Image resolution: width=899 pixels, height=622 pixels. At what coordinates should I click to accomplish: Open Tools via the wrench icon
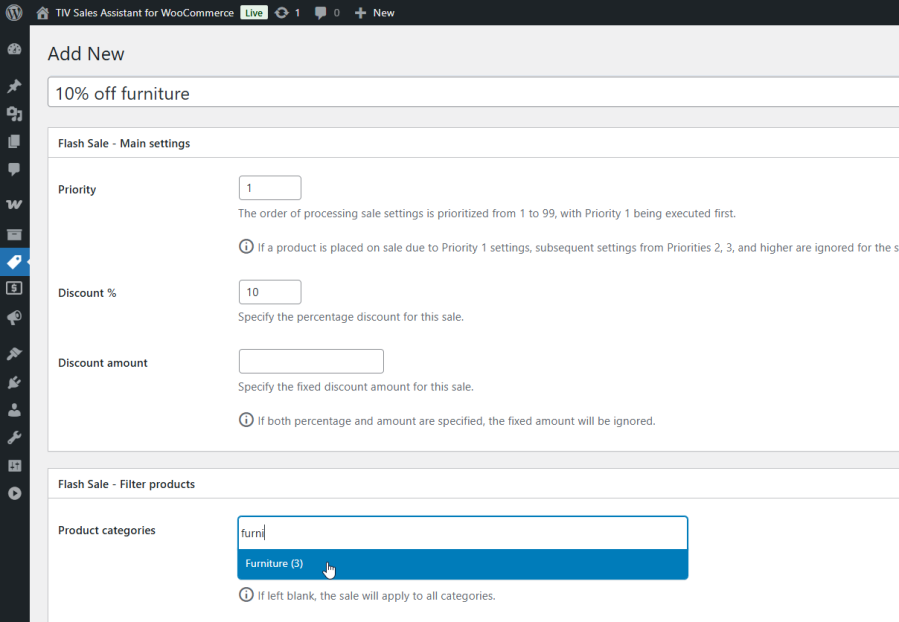pos(14,437)
